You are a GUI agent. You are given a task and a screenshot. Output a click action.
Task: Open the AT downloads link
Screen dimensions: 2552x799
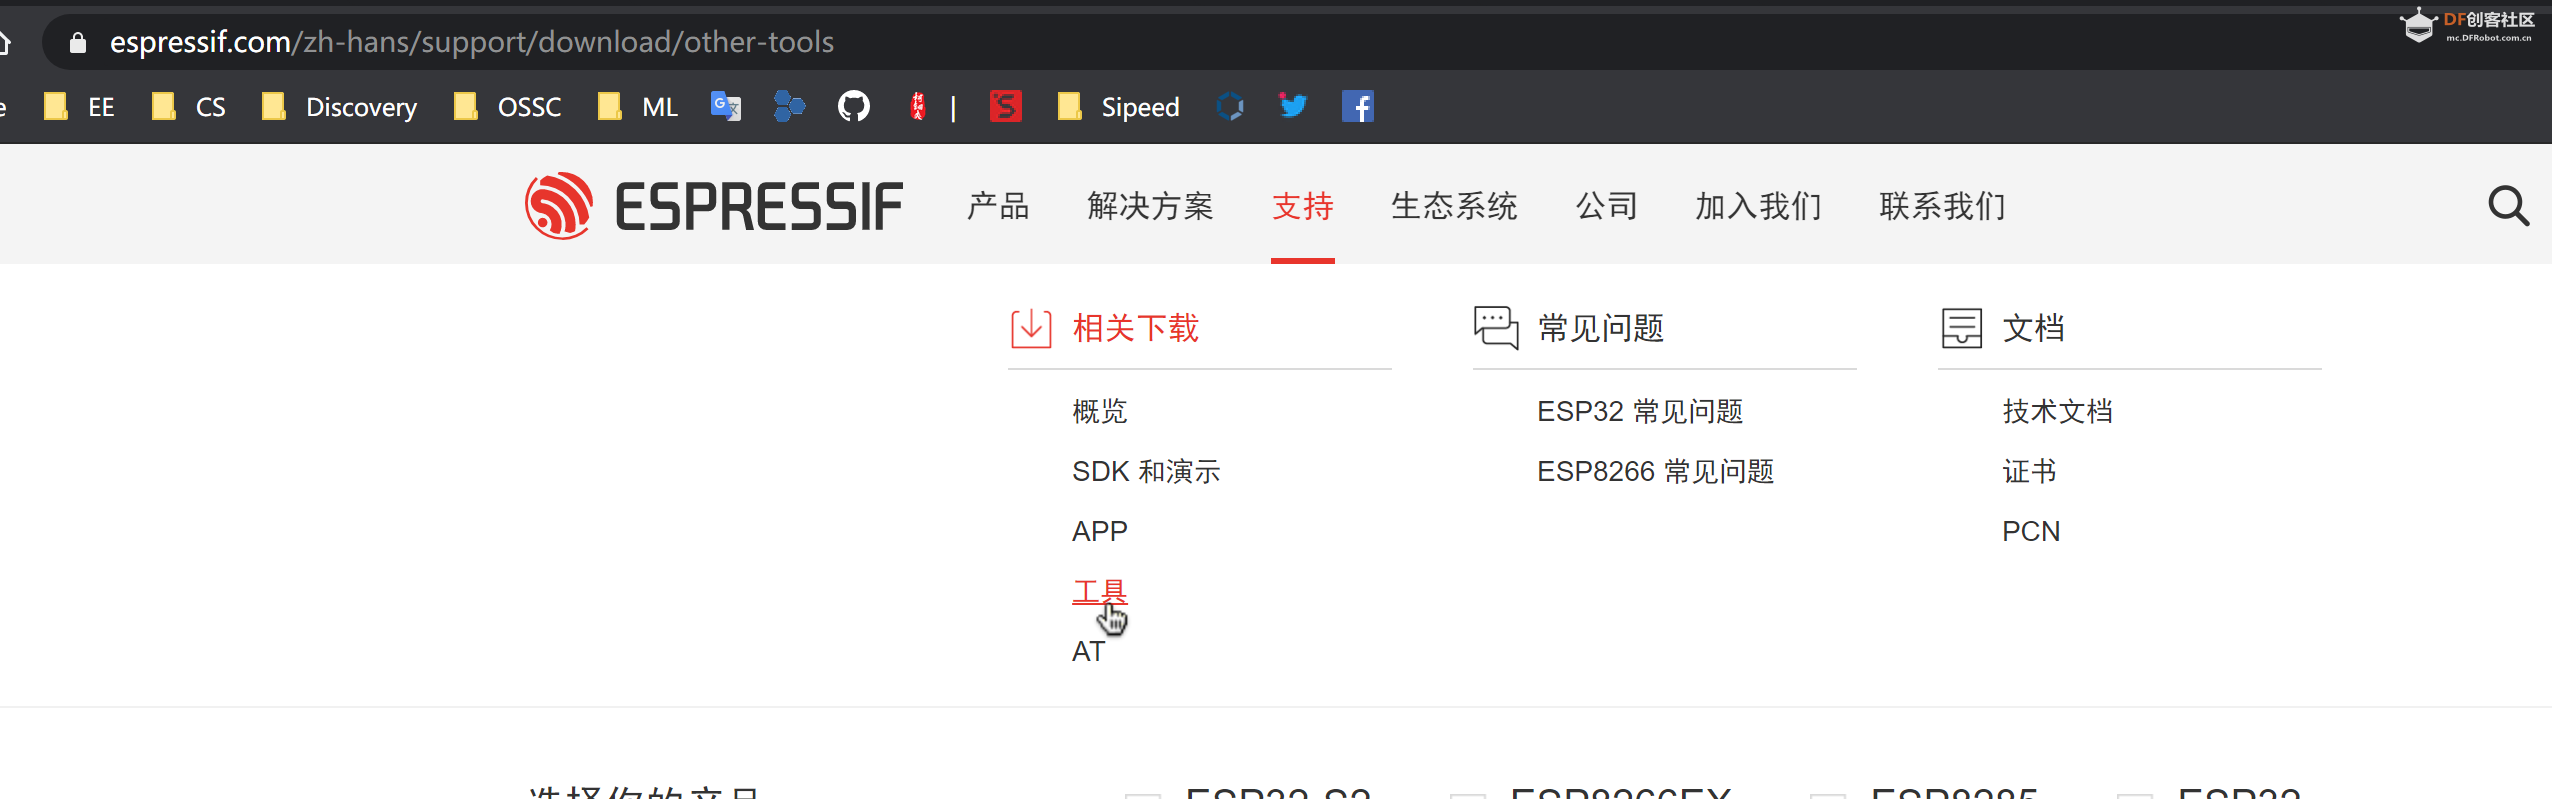[x=1088, y=651]
